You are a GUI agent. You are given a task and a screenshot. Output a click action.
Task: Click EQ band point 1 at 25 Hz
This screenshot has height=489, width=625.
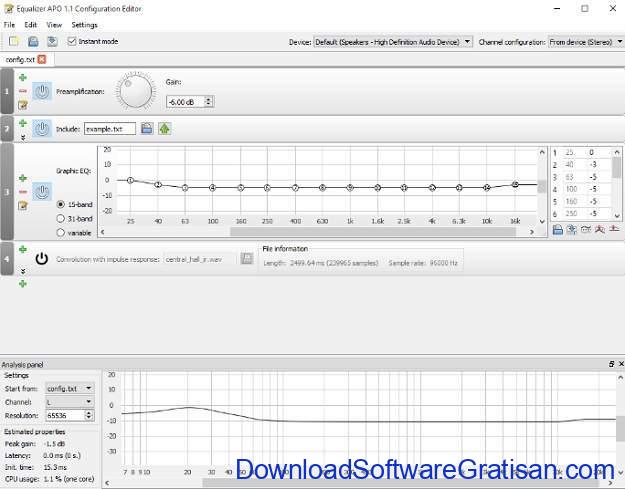pyautogui.click(x=130, y=181)
